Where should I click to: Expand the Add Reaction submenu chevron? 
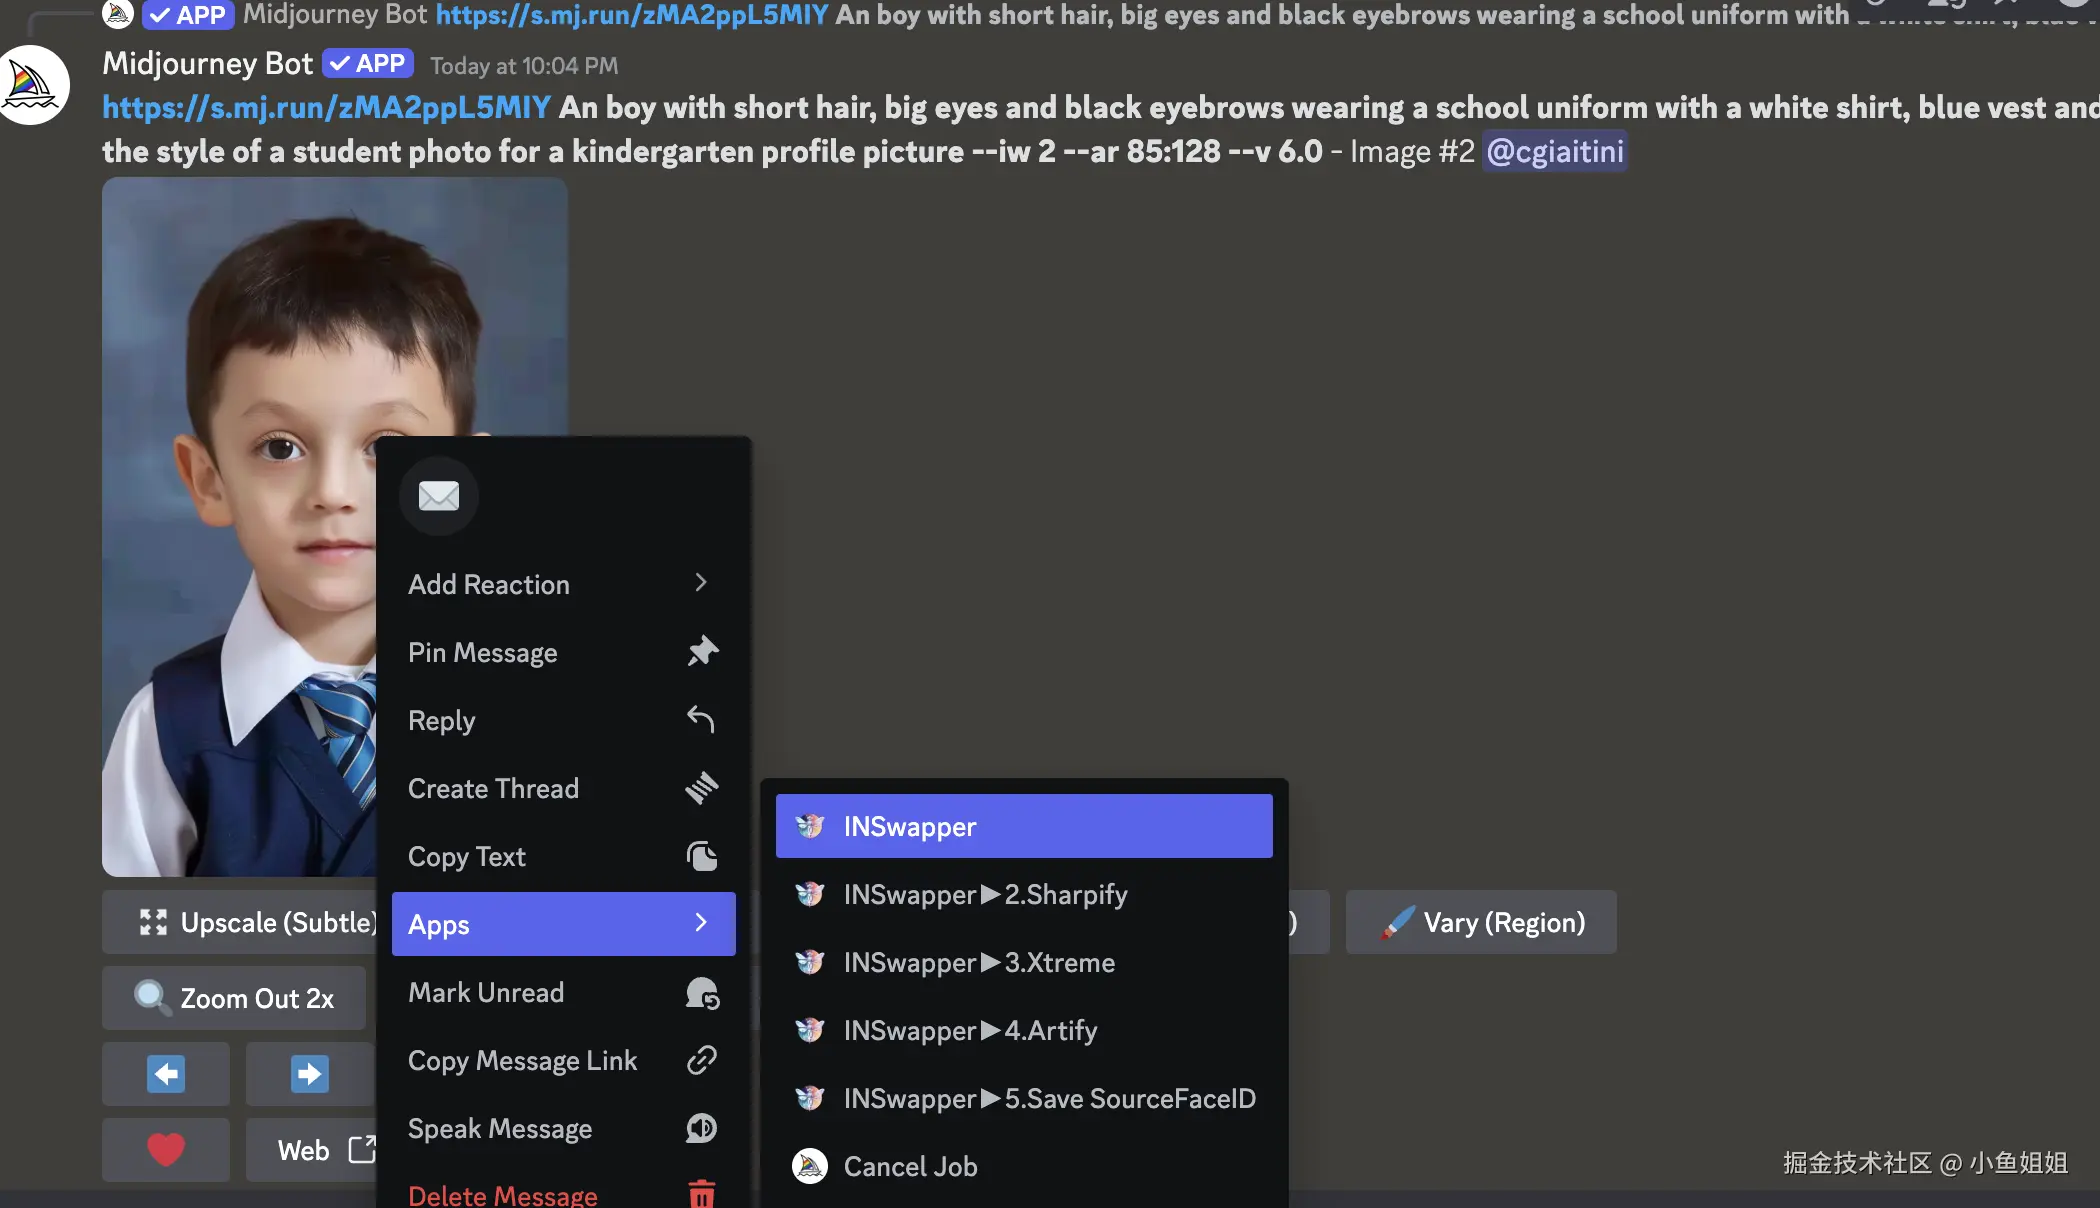701,583
